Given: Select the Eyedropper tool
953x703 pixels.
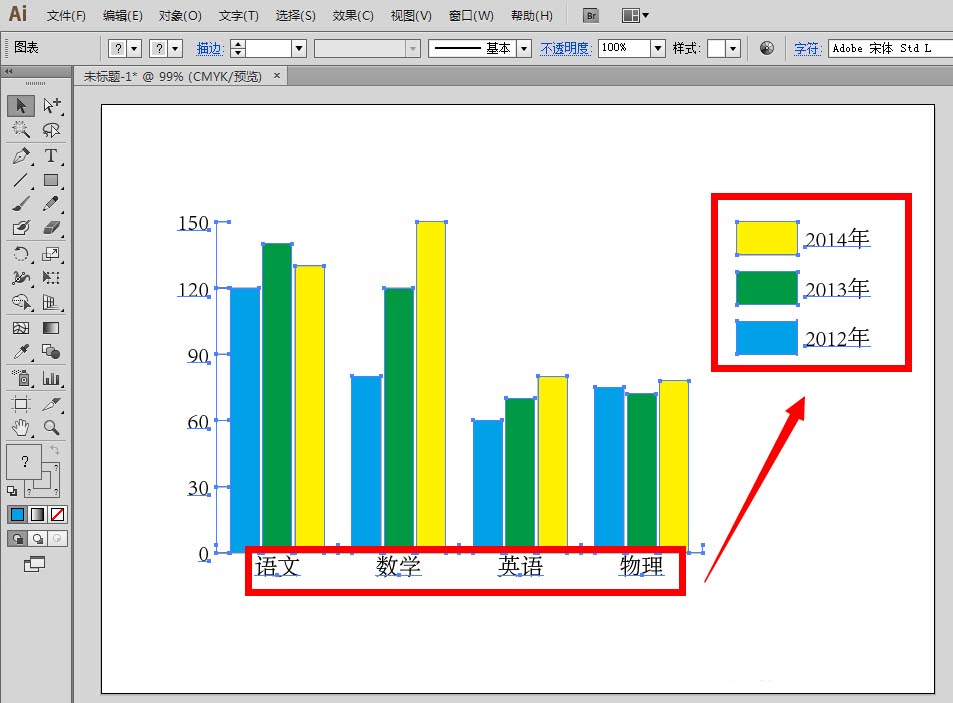Looking at the screenshot, I should 21,352.
